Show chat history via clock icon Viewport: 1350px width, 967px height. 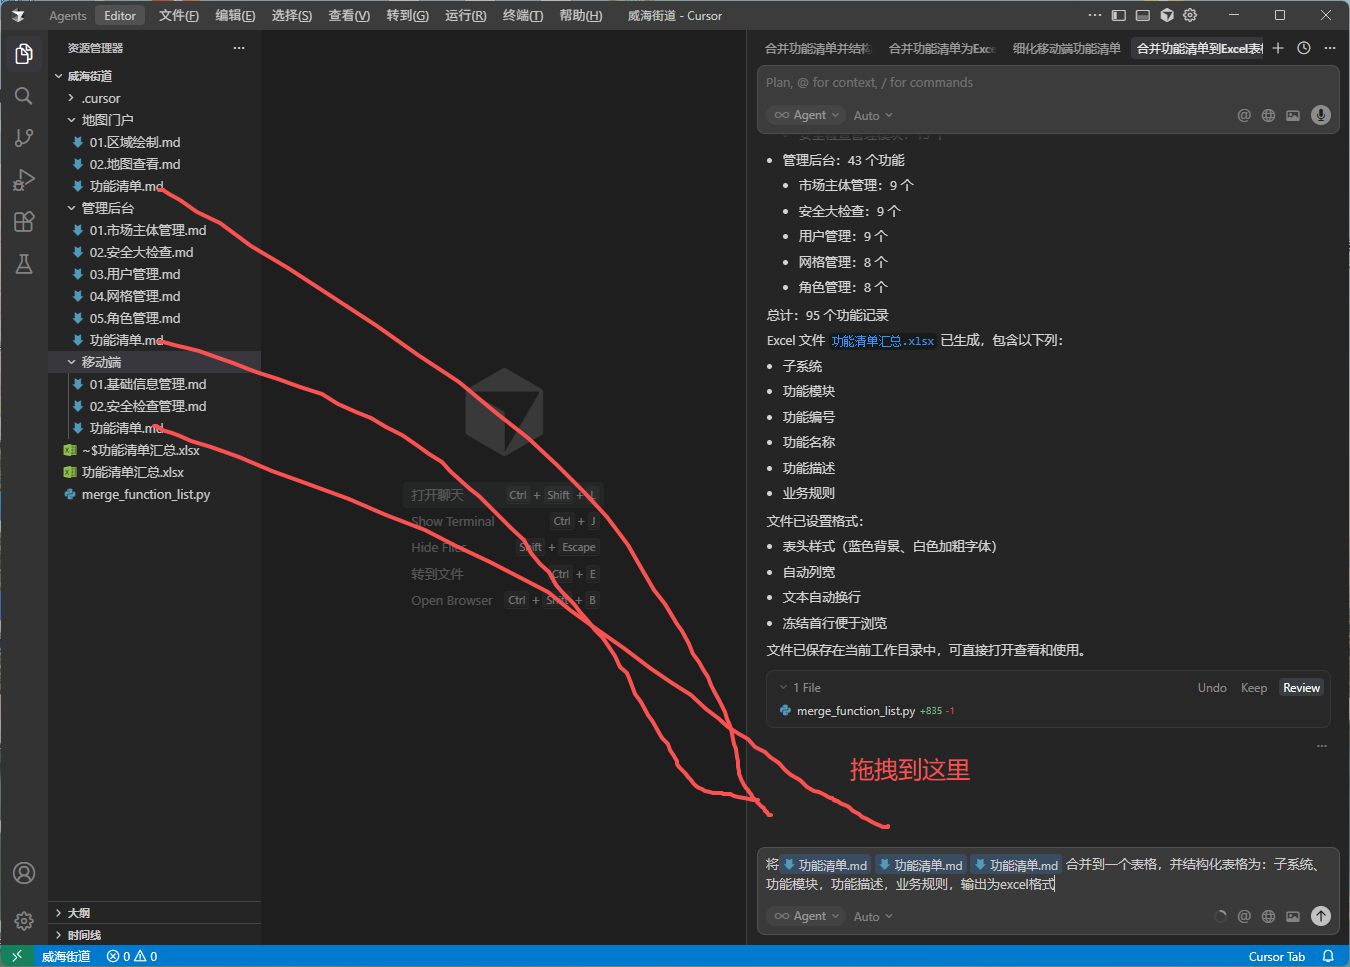1304,48
